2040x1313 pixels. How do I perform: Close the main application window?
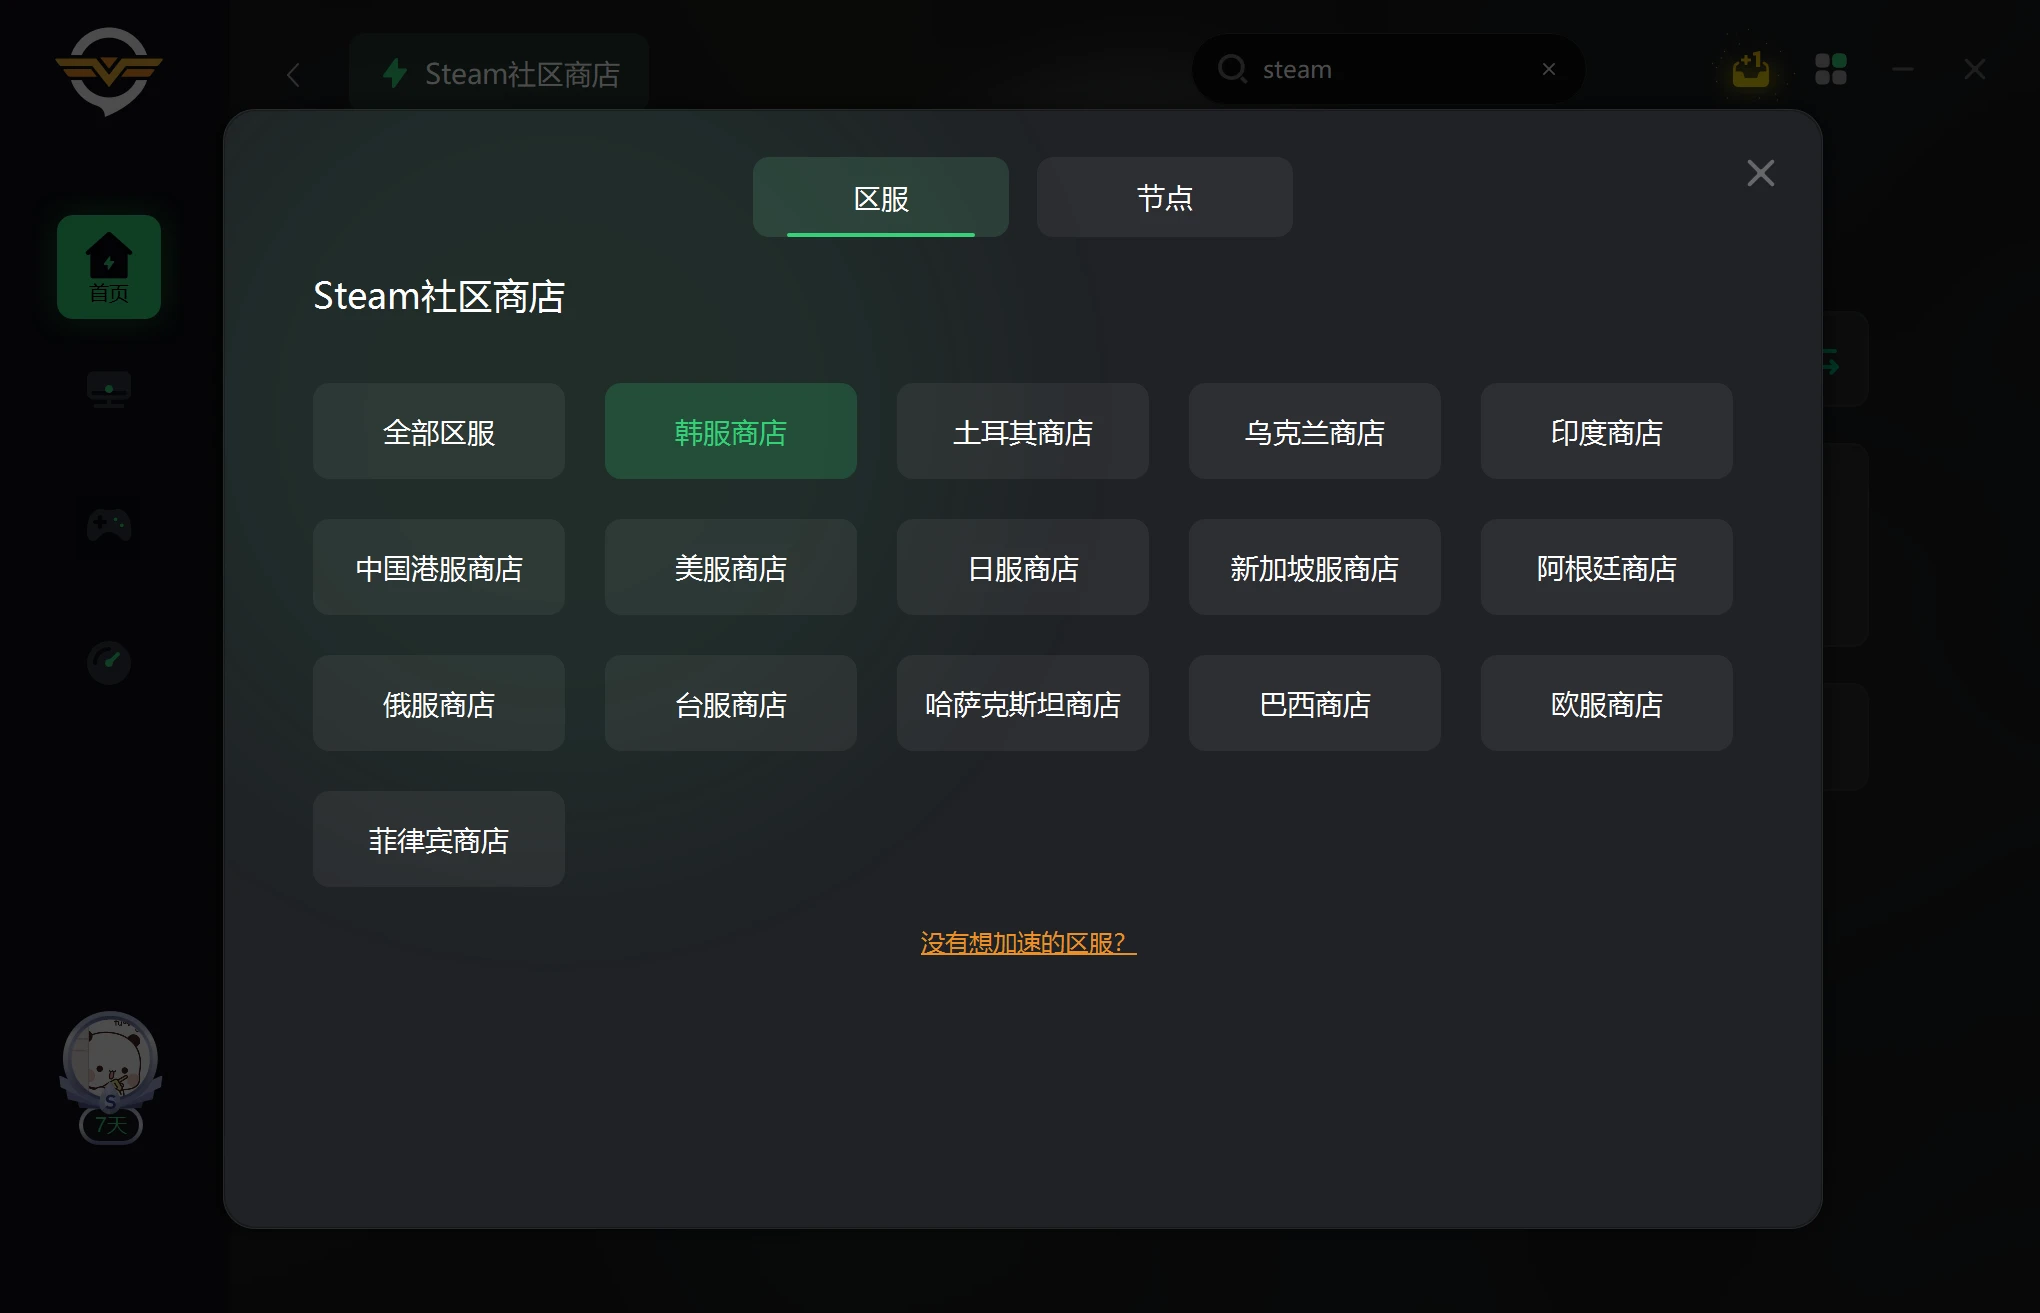(1975, 70)
